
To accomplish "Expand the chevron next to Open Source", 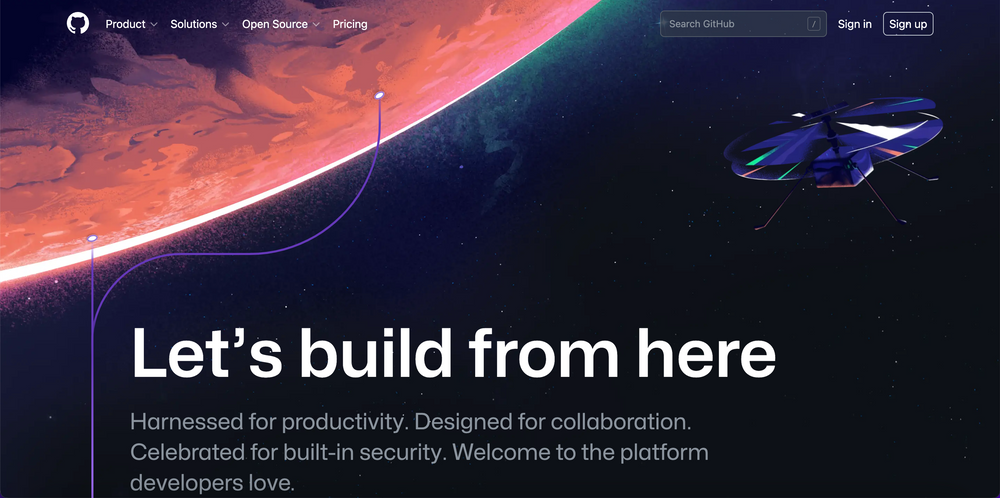I will point(316,25).
